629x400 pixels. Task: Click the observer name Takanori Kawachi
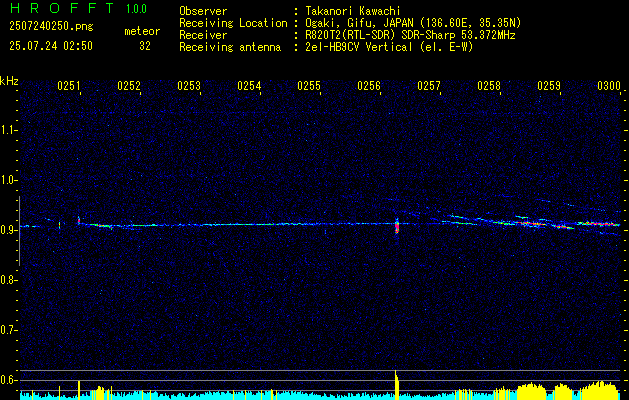(353, 11)
